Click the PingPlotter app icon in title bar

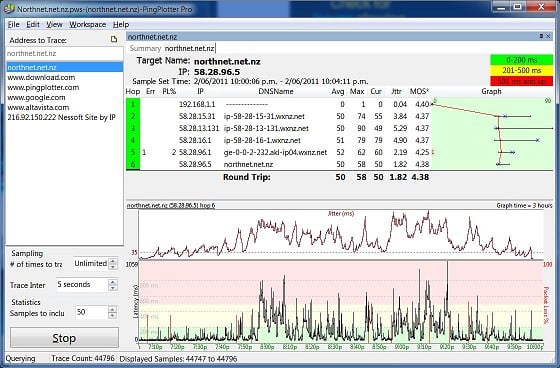pyautogui.click(x=9, y=8)
